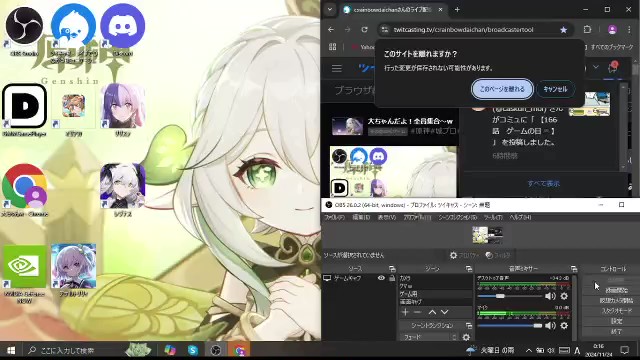This screenshot has height=360, width=640.
Task: Open the mic audio gear settings
Action: tap(564, 325)
